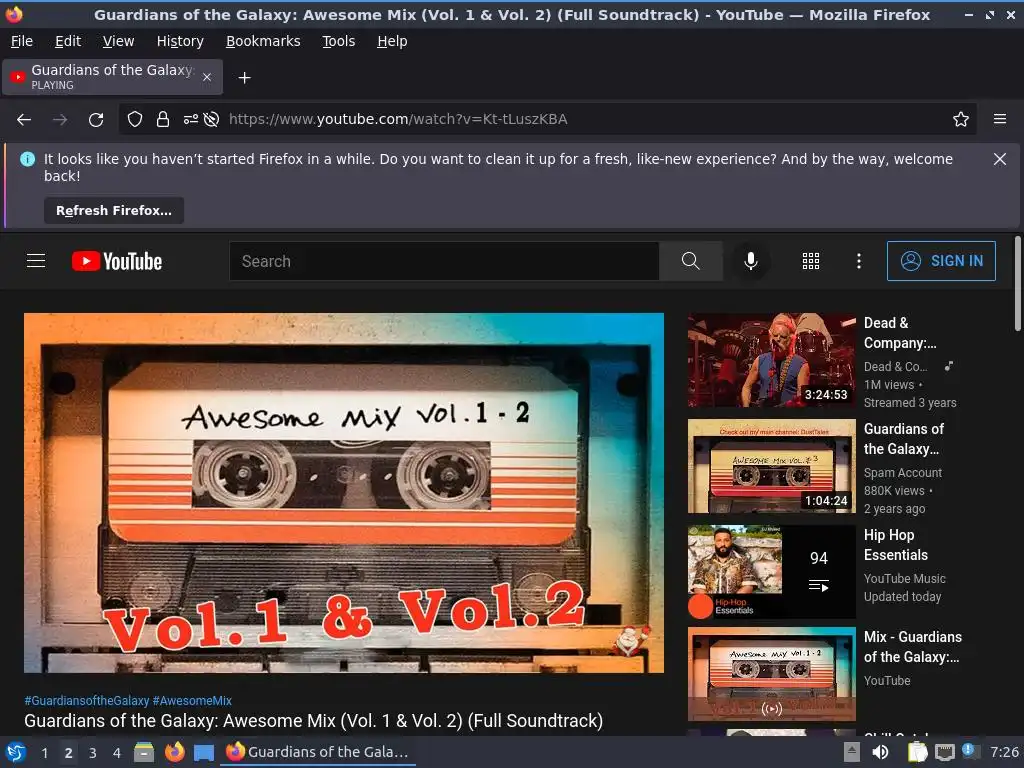Open Dead & Company video thumbnail
The width and height of the screenshot is (1024, 768).
tap(771, 360)
